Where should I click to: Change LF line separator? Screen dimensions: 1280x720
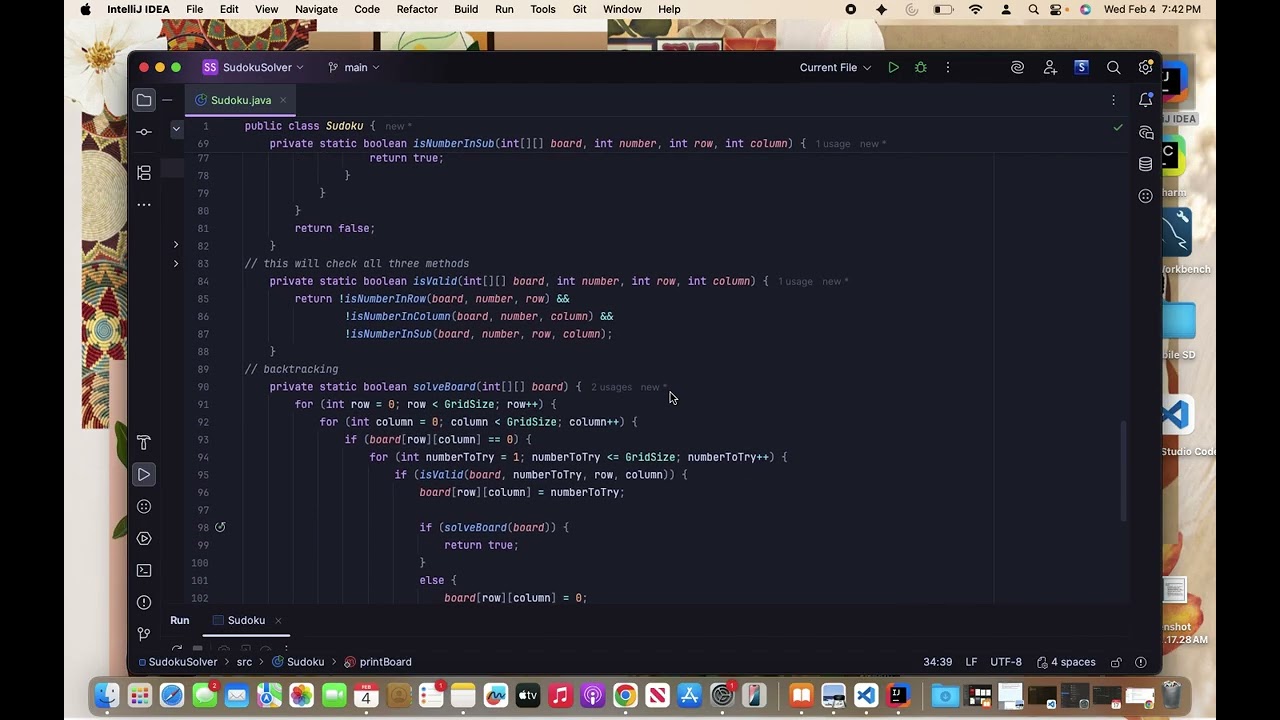point(971,662)
